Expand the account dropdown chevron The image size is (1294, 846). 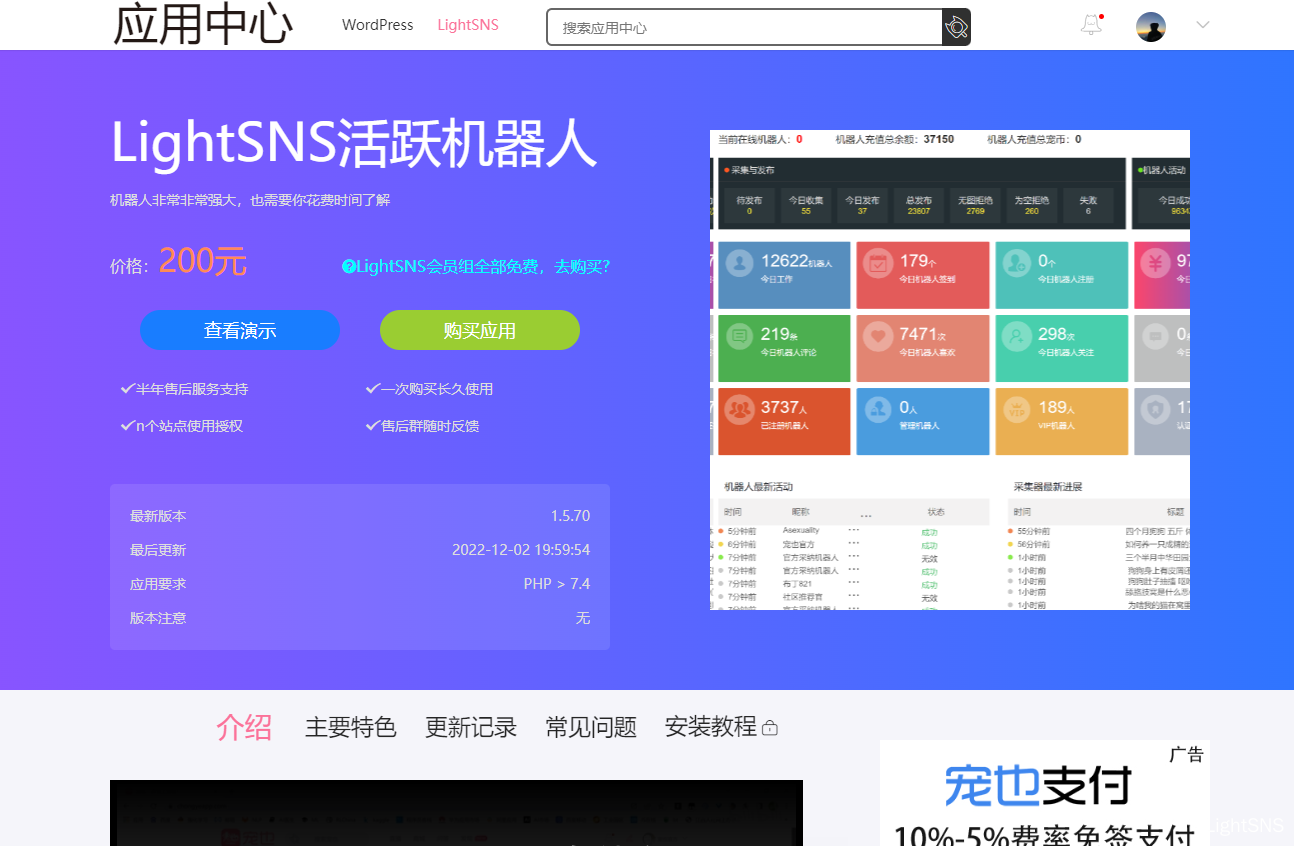click(x=1203, y=25)
